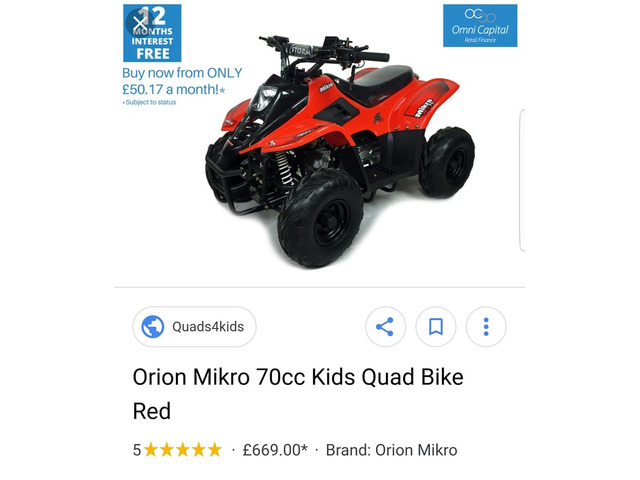
Task: Close the image viewer with the X icon
Action: (x=140, y=23)
